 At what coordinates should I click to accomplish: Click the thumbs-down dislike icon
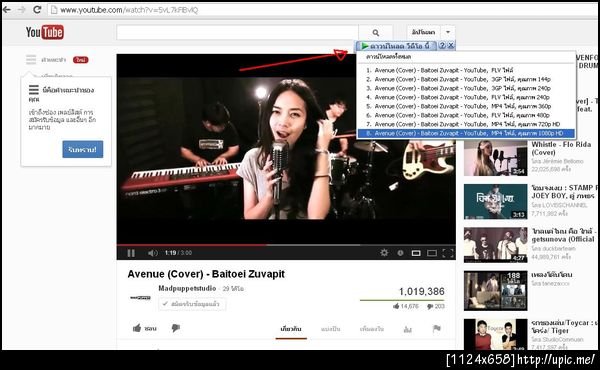176,328
